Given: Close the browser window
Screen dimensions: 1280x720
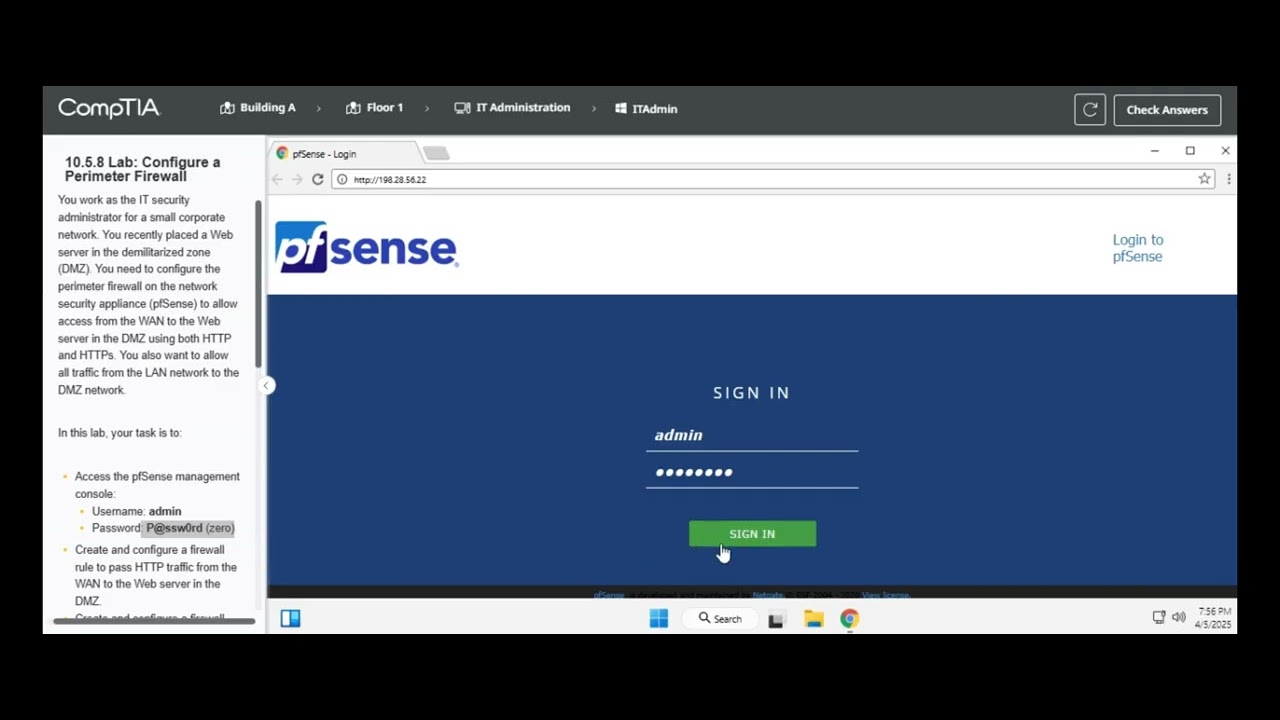Looking at the screenshot, I should tap(1225, 151).
